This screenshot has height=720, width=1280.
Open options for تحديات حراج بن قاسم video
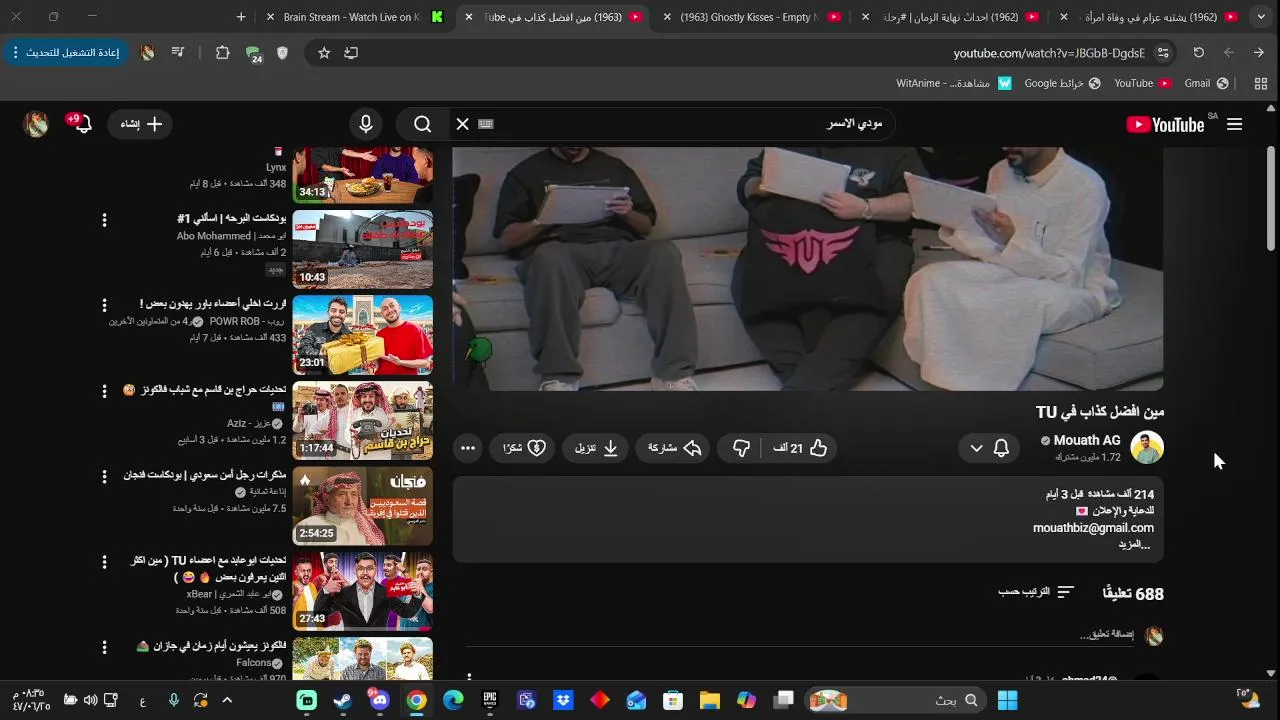(x=104, y=390)
